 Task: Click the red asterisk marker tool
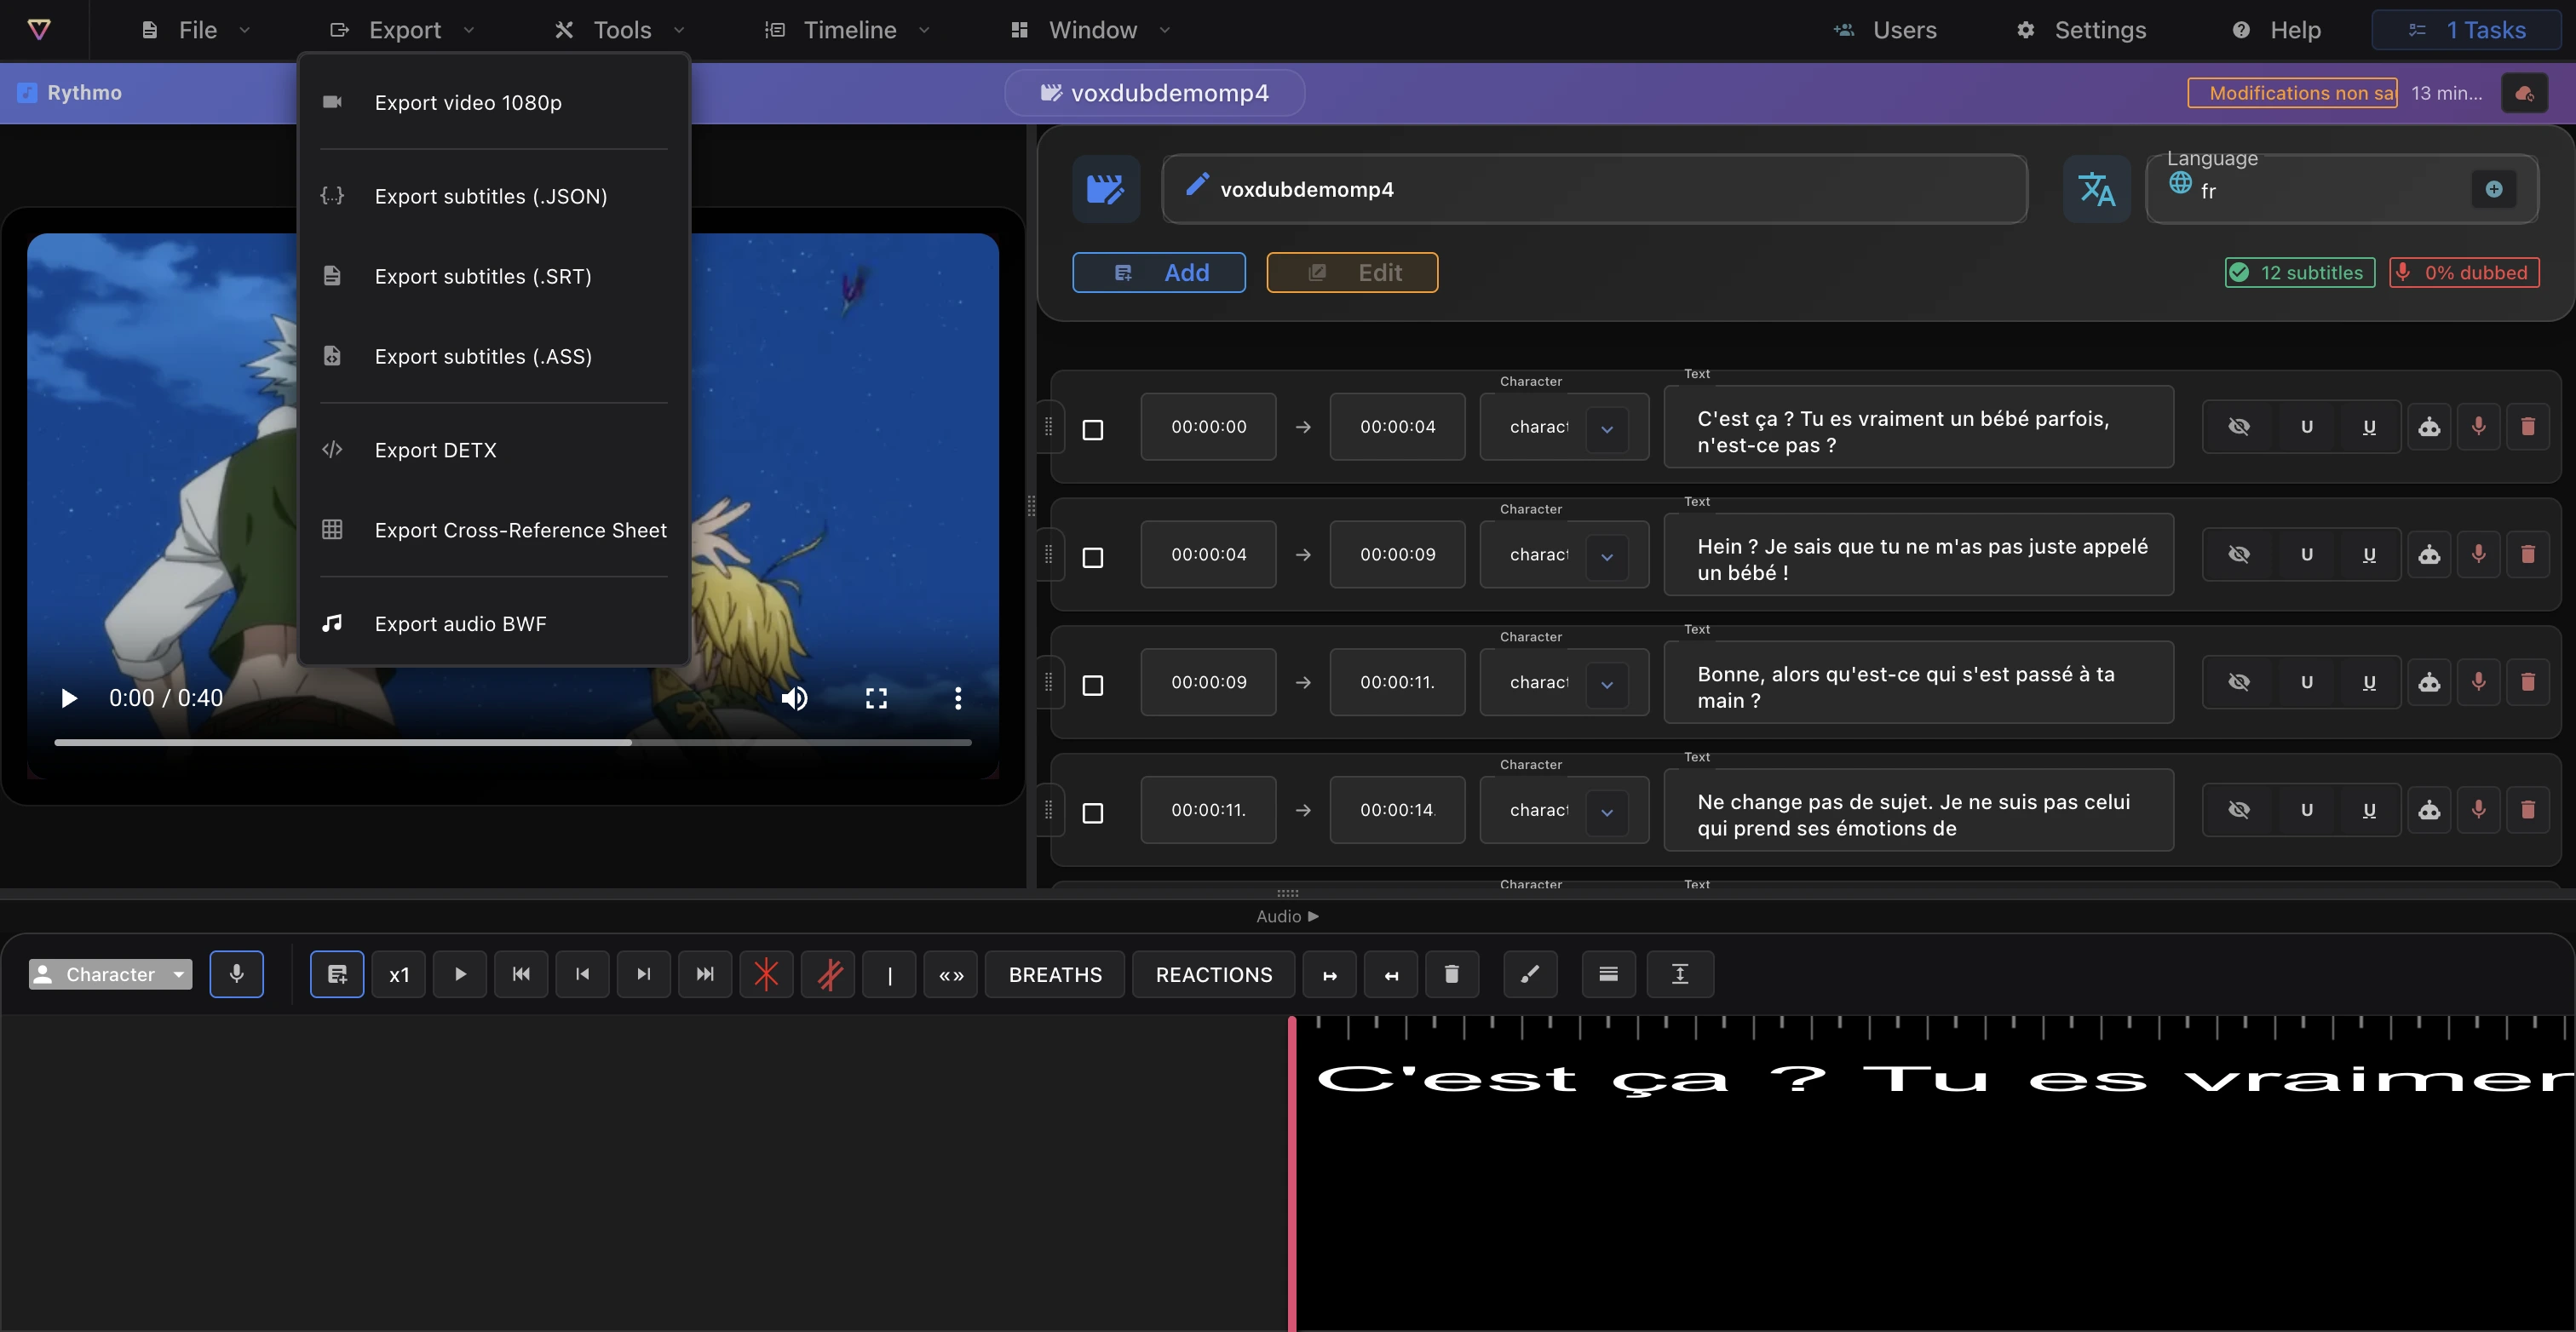click(766, 974)
